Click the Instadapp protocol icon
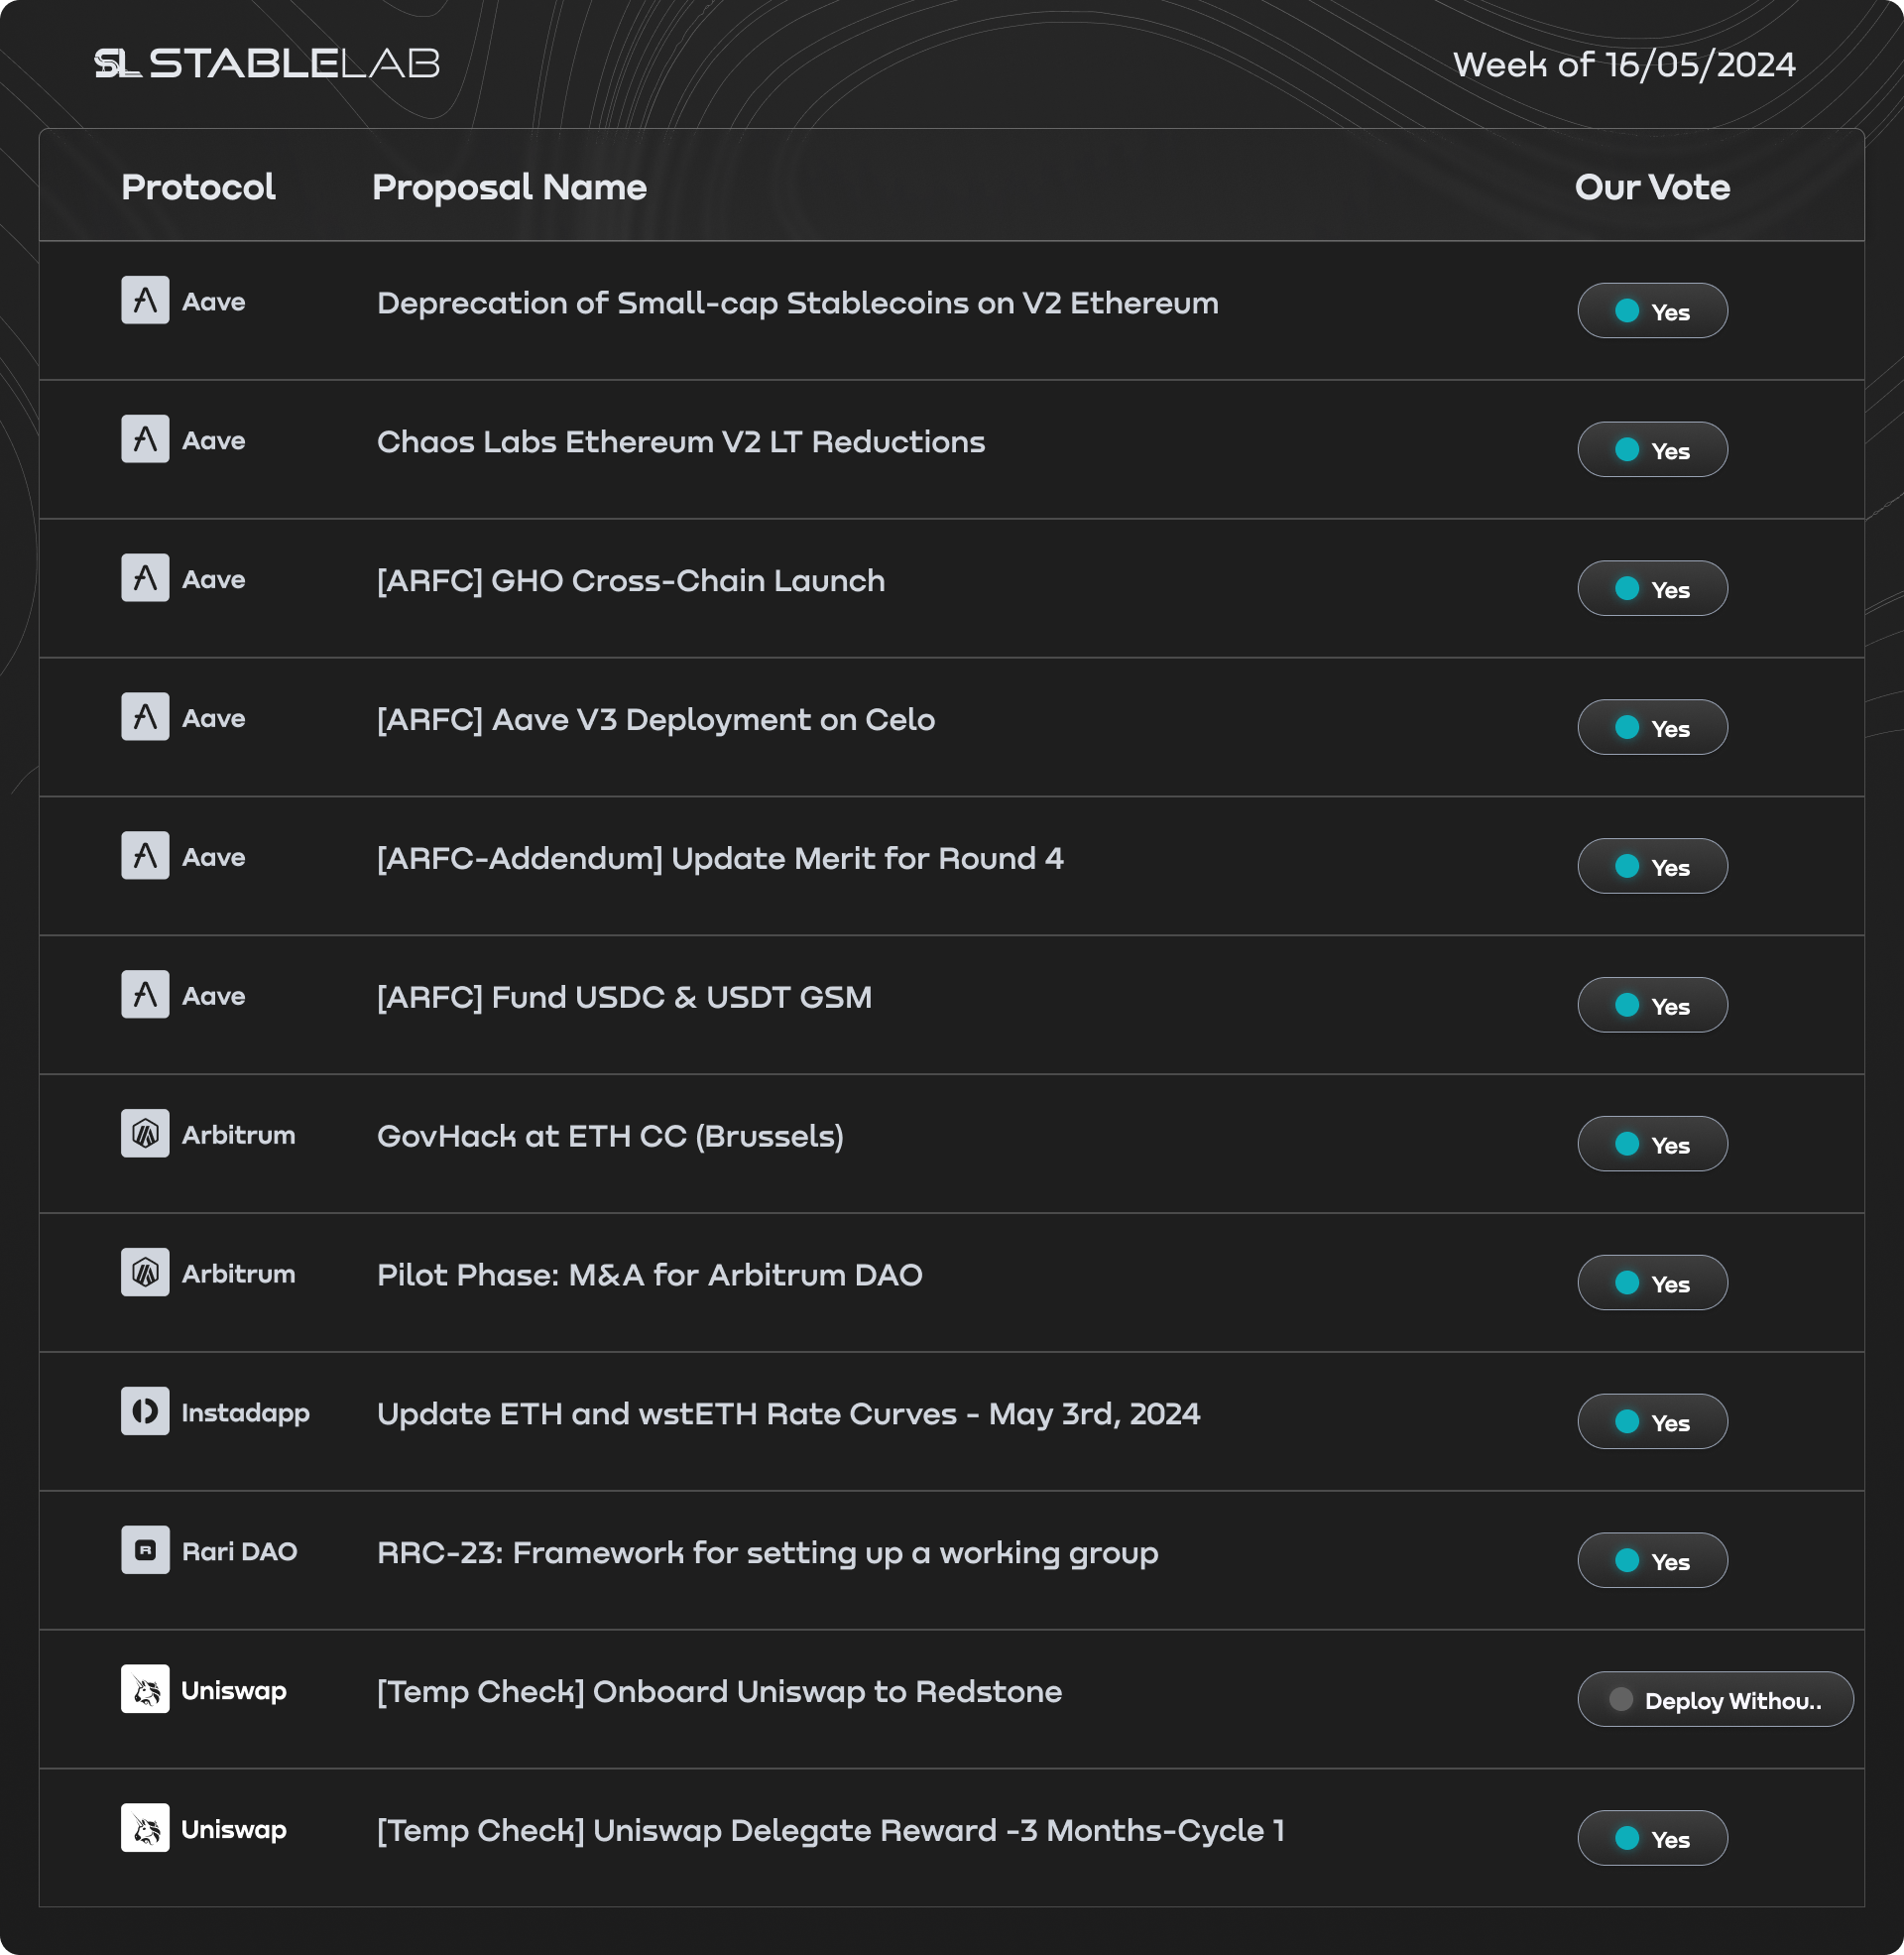1904x1955 pixels. pyautogui.click(x=145, y=1411)
